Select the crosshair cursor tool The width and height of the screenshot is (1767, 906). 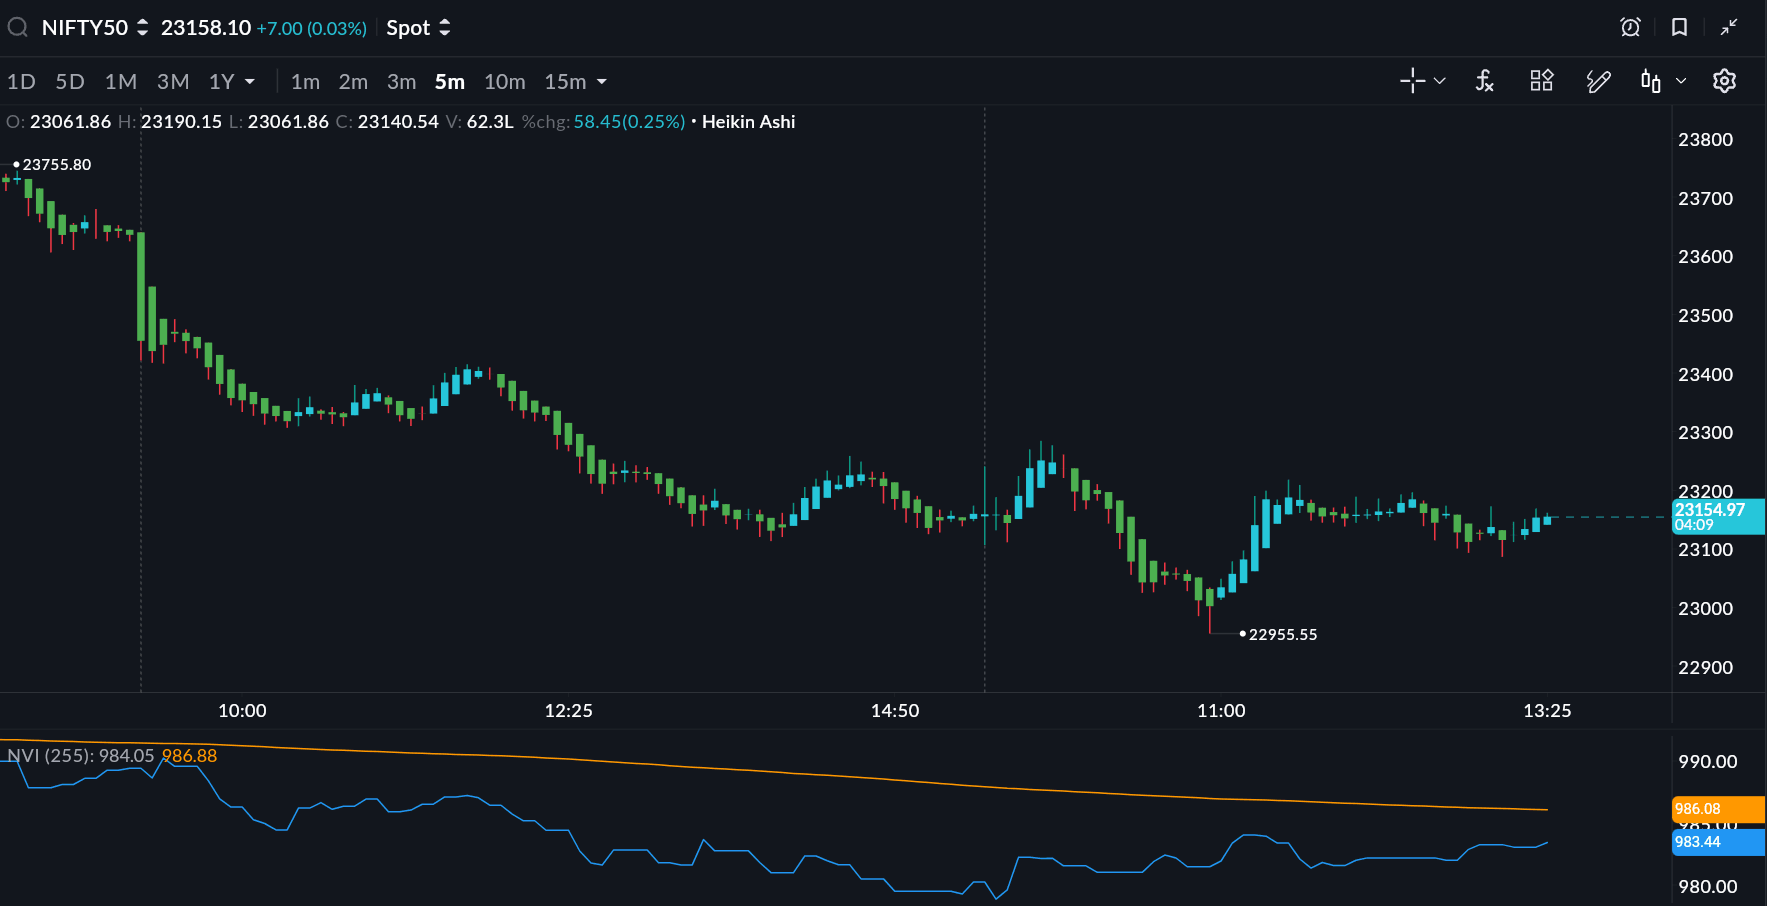click(x=1412, y=81)
